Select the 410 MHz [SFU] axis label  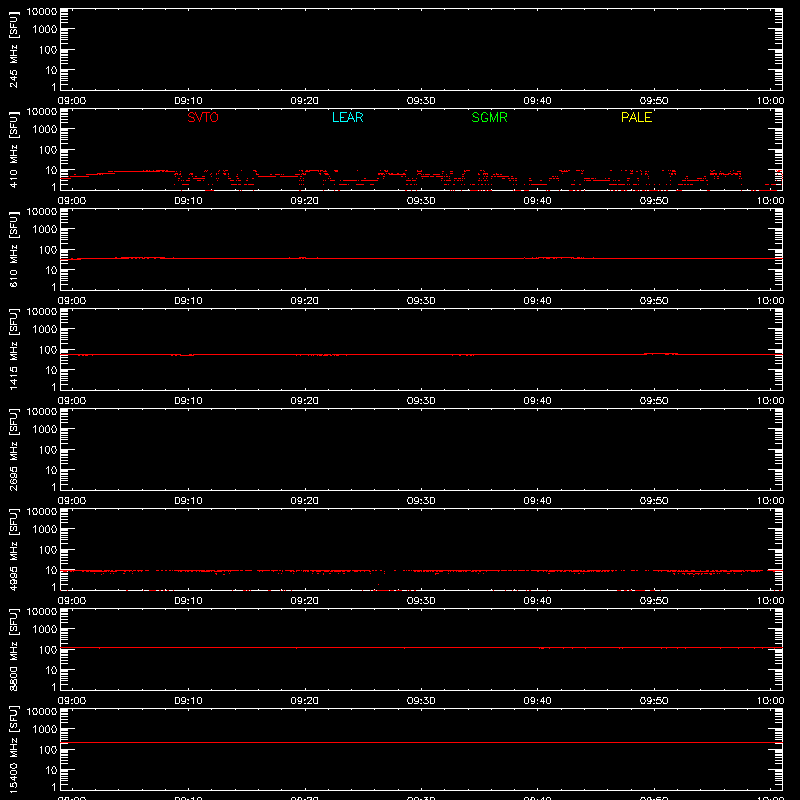[x=13, y=150]
